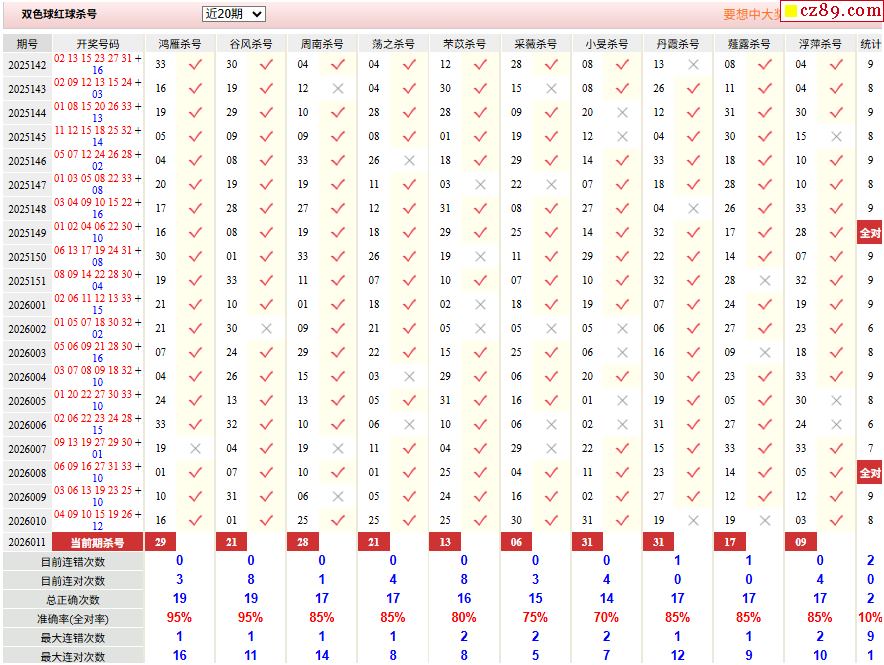Click the red 06 kill number under 采薇杀号
Viewport: 884px width, 665px height.
click(516, 542)
